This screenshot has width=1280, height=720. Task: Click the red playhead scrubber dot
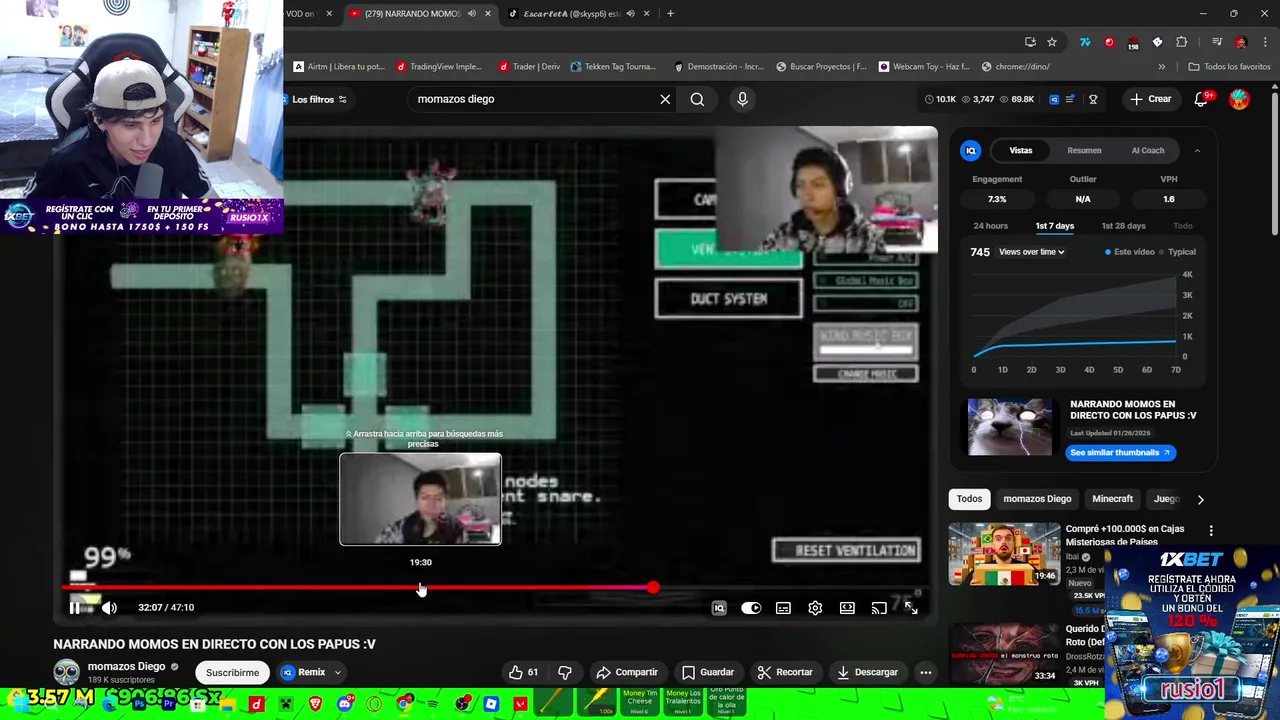pos(653,588)
